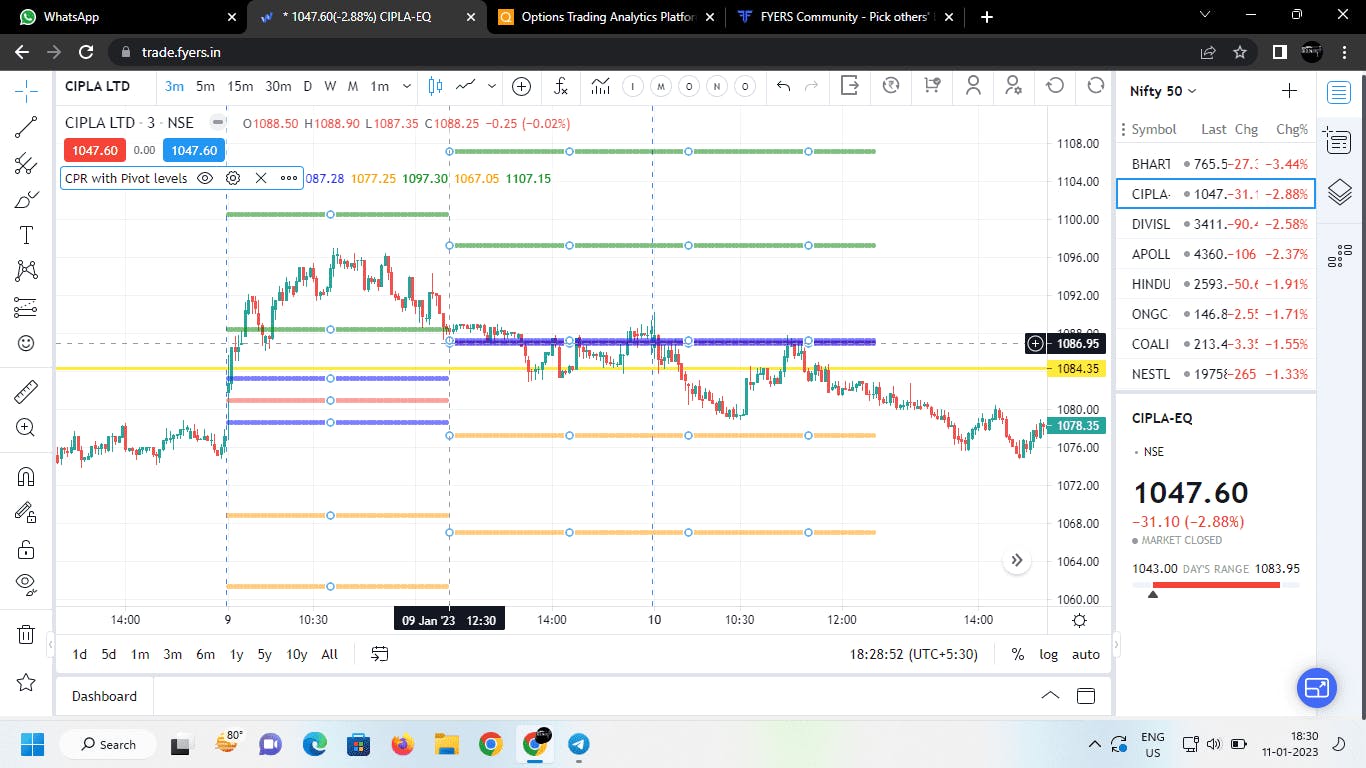
Task: Open the fx Indicators menu
Action: point(561,87)
